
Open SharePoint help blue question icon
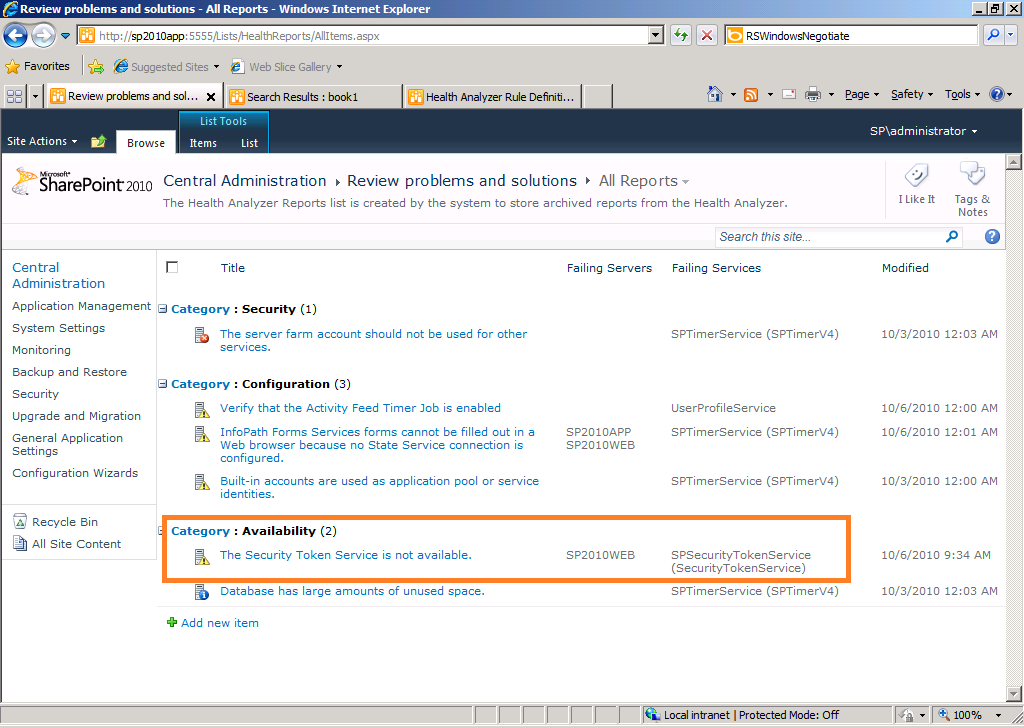pyautogui.click(x=992, y=236)
